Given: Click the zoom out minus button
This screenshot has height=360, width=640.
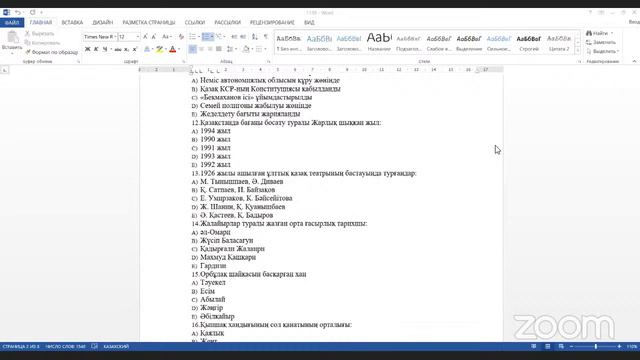Looking at the screenshot, I should click(x=571, y=347).
